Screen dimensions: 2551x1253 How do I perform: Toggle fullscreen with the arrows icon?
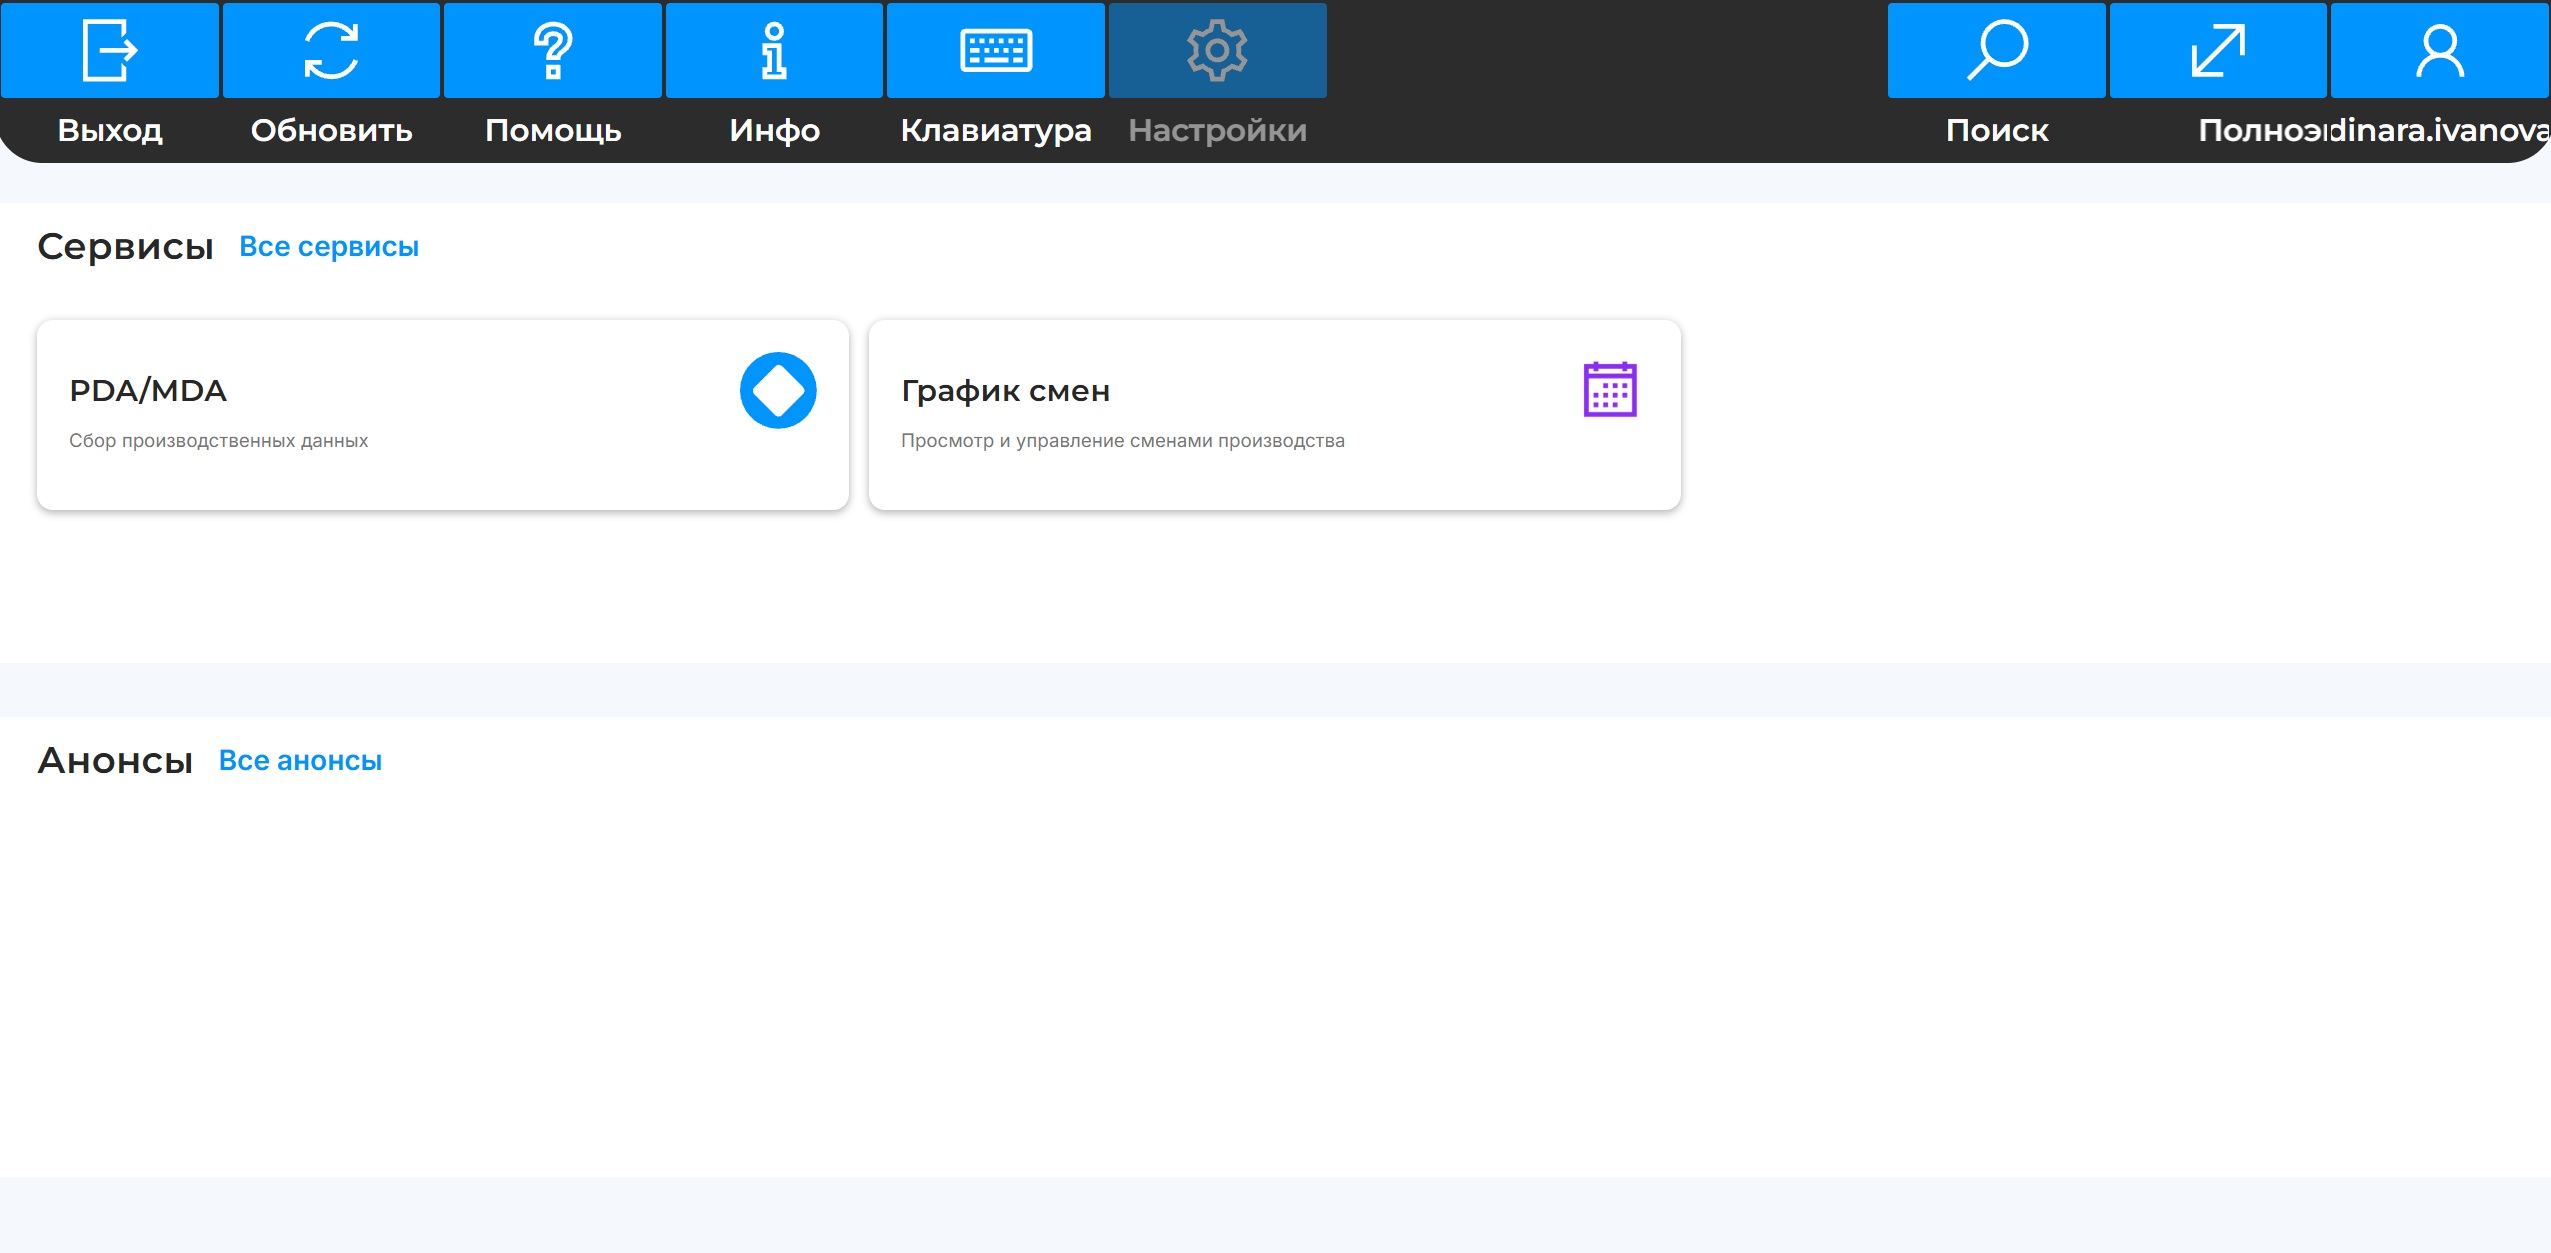[x=2218, y=50]
